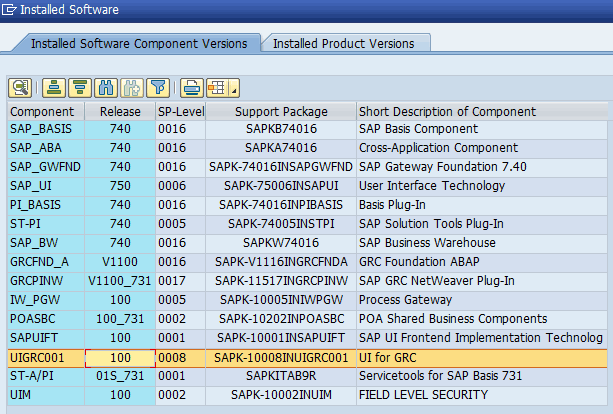Click the Release cell of UIGRC001 row
This screenshot has width=613, height=414.
tap(120, 358)
